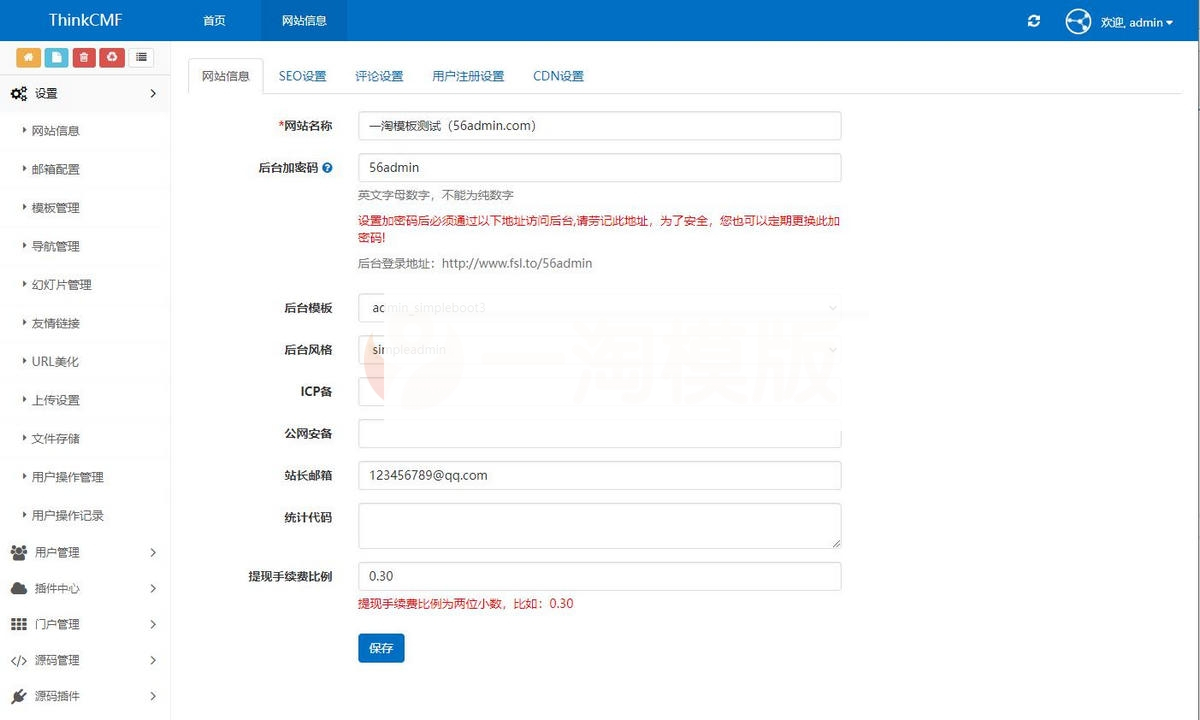This screenshot has width=1200, height=720.
Task: Click the orange home icon
Action: point(28,58)
